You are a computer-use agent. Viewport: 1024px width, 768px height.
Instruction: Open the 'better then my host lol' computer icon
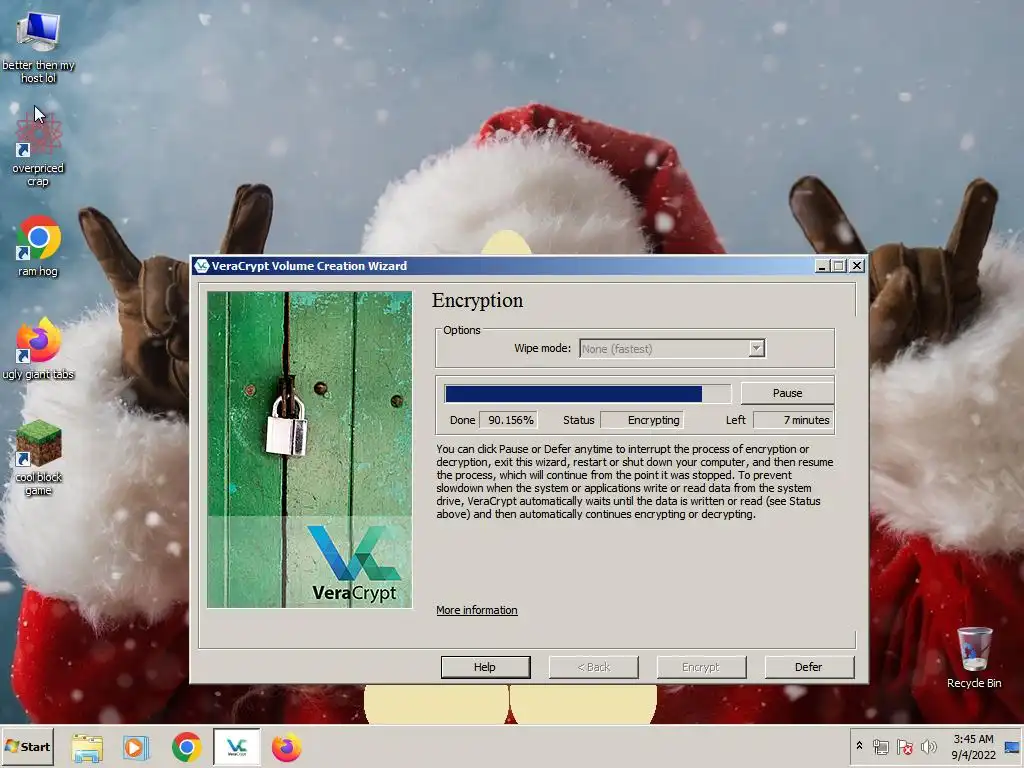tap(38, 48)
